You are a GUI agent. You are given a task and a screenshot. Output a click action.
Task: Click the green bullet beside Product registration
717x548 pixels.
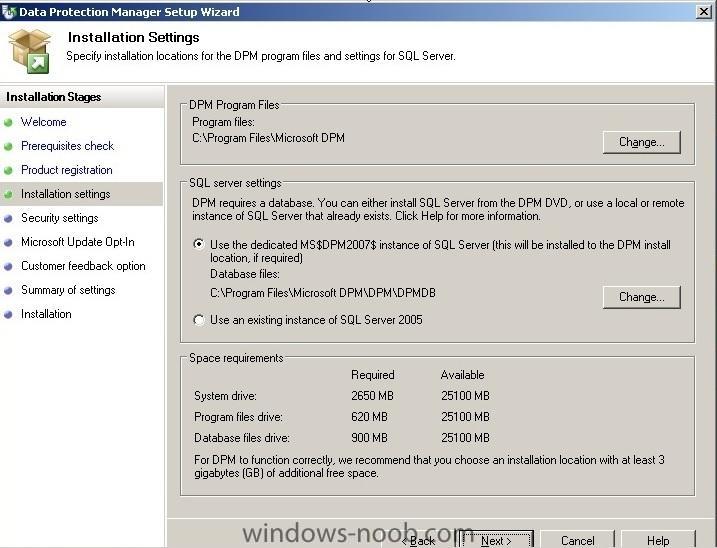pos(8,170)
